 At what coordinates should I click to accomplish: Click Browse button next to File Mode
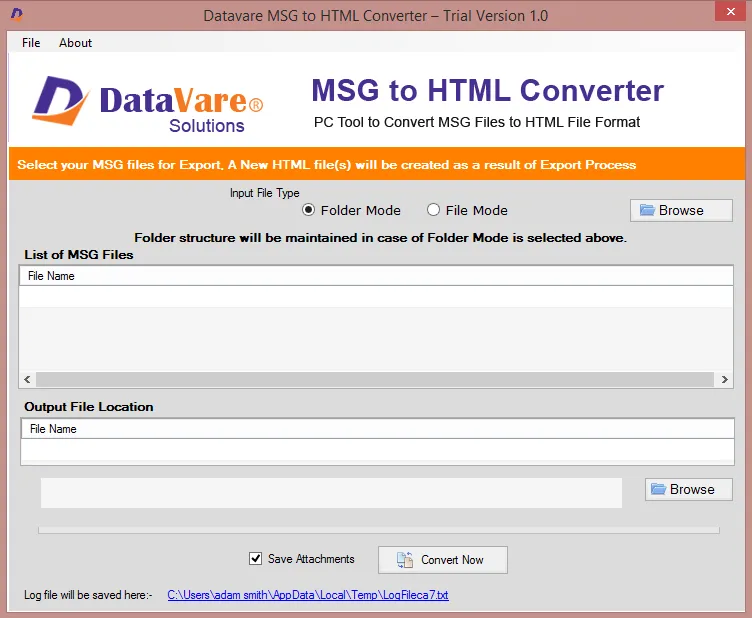681,210
